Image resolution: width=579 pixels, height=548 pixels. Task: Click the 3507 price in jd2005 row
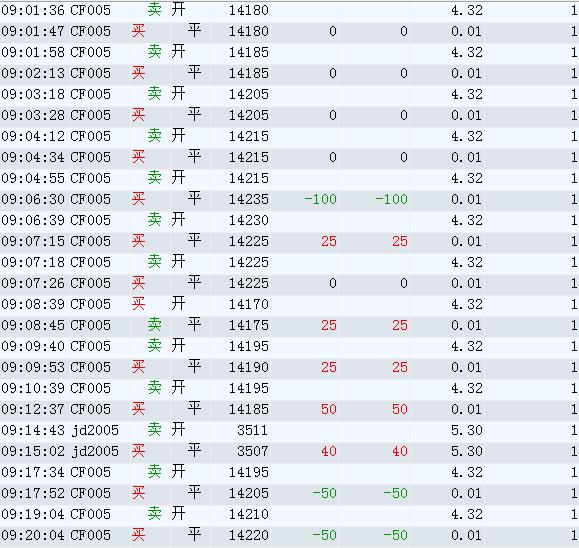click(x=252, y=451)
